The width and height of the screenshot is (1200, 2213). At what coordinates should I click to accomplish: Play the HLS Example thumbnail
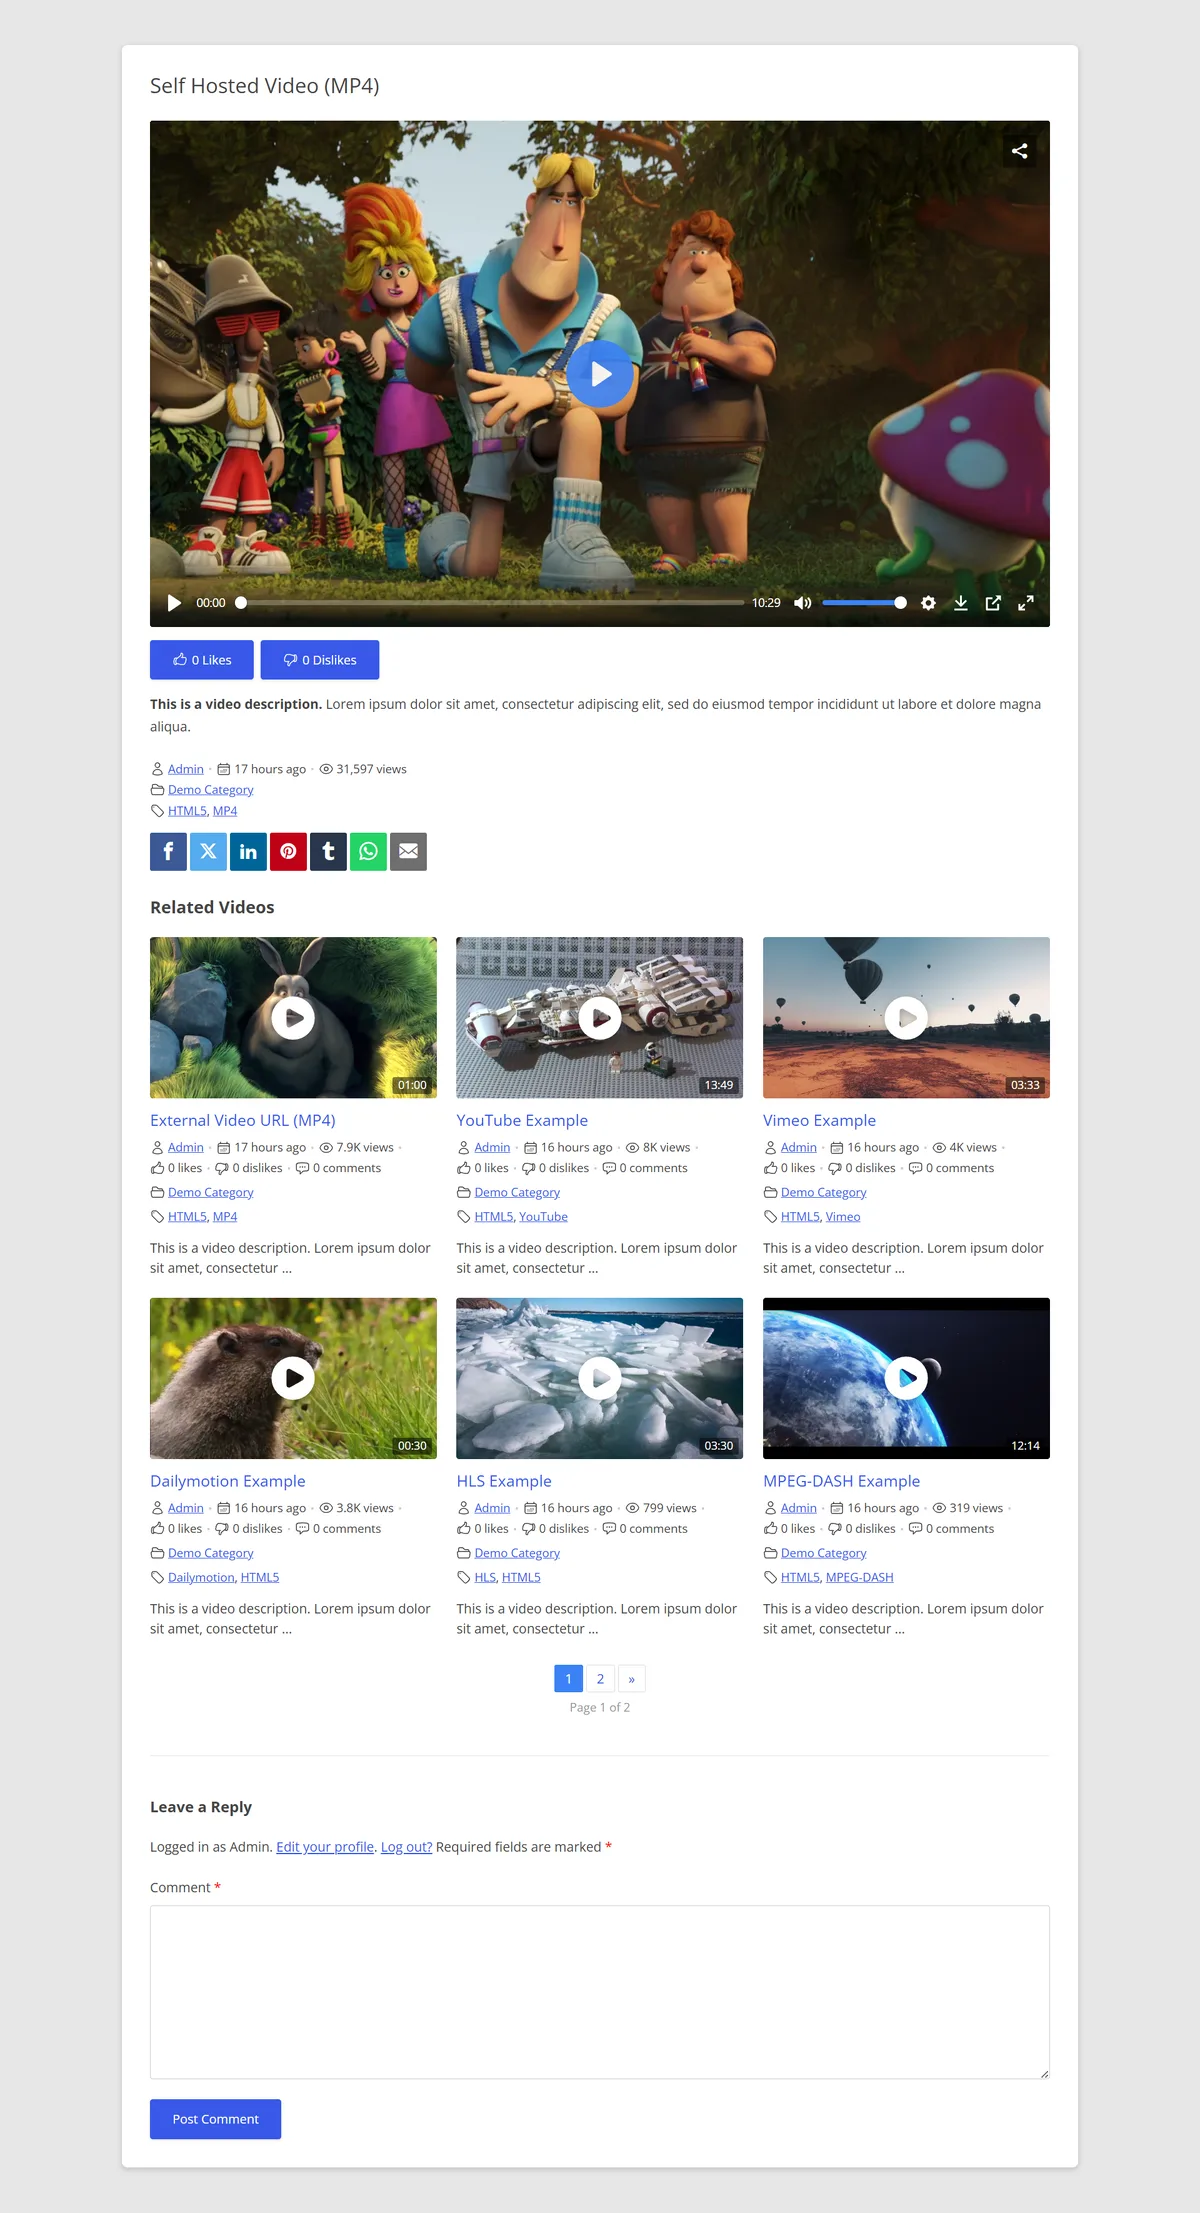600,1378
